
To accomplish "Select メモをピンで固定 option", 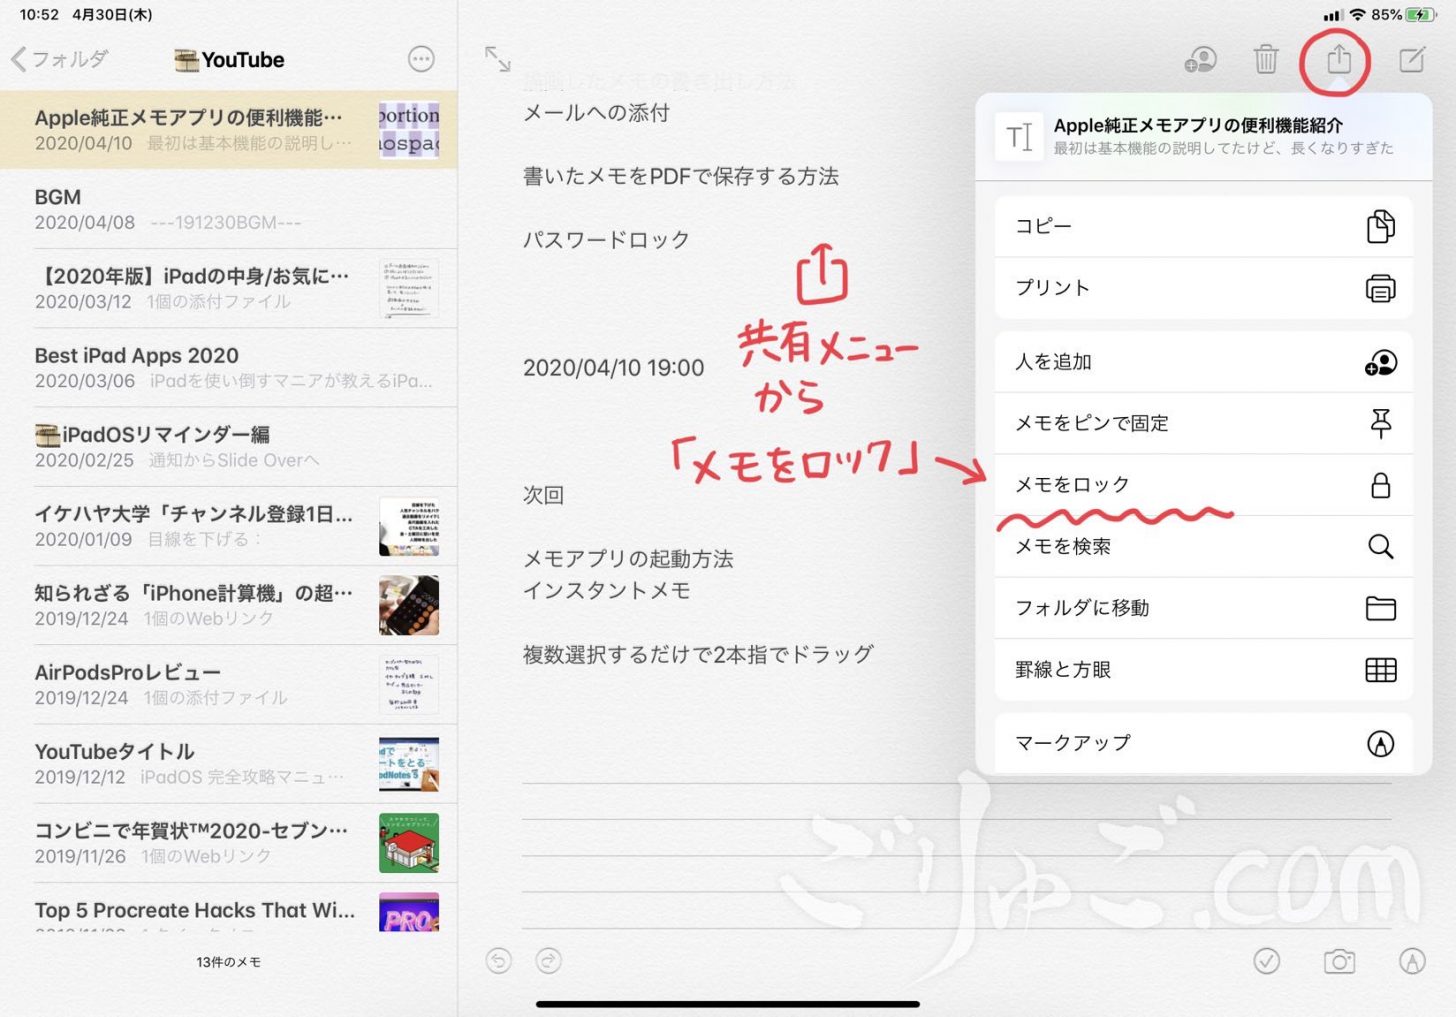I will 1203,423.
